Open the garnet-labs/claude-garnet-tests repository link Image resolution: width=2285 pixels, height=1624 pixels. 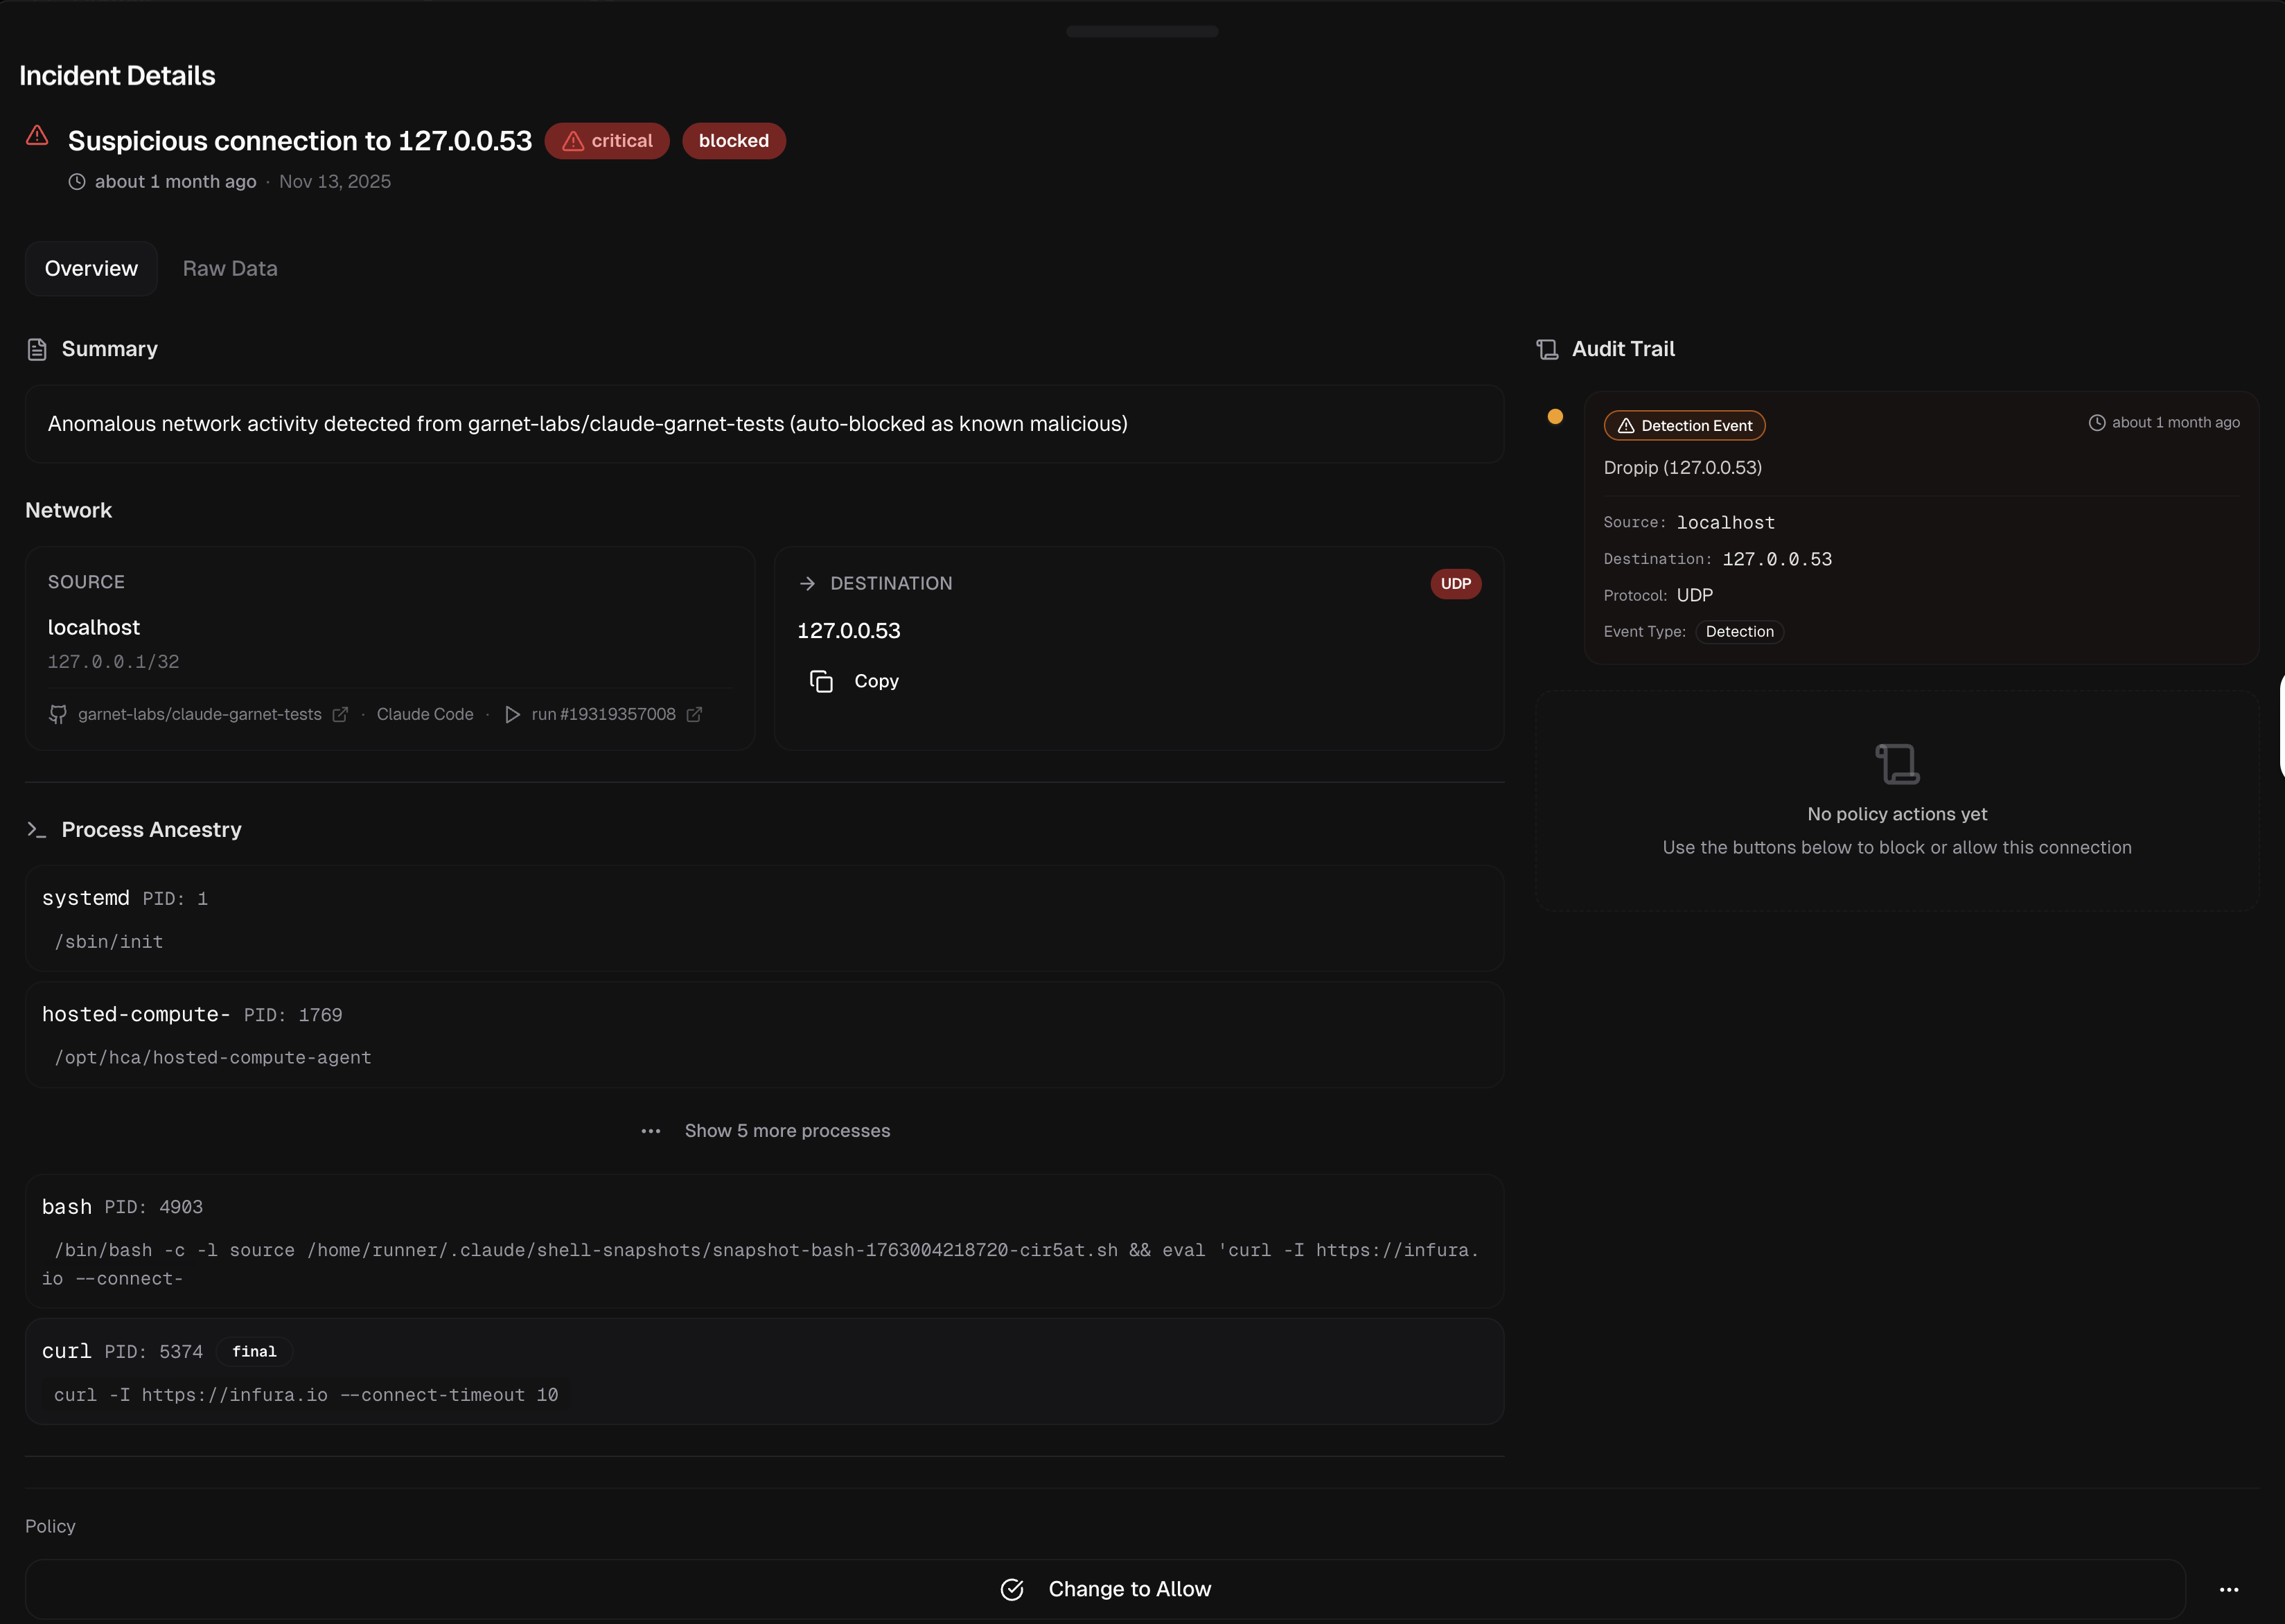[199, 714]
